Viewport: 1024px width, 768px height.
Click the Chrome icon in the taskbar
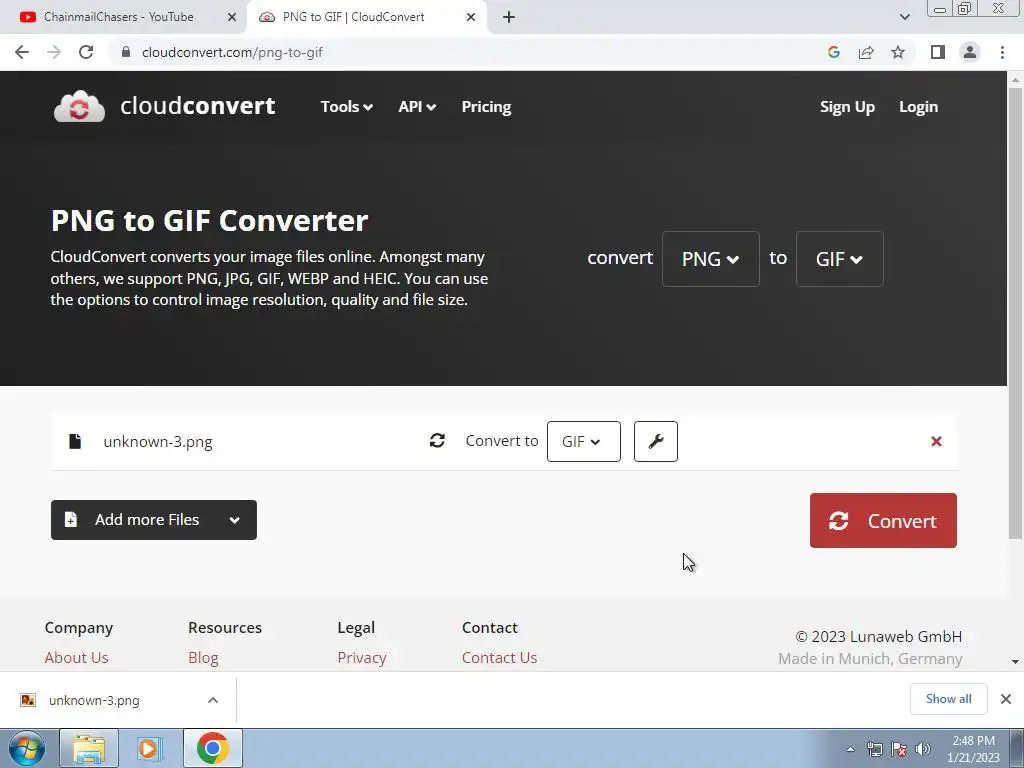(x=213, y=748)
